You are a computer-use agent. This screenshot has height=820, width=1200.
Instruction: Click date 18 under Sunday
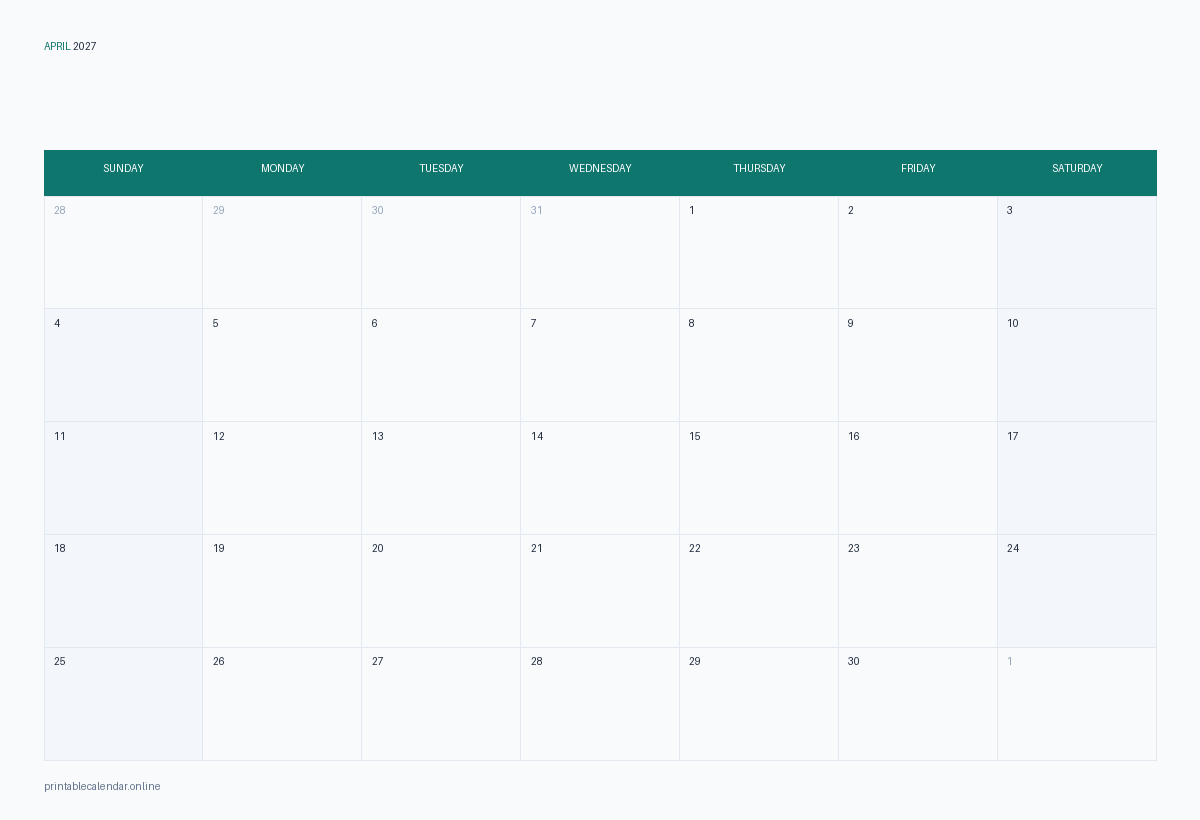tap(60, 549)
